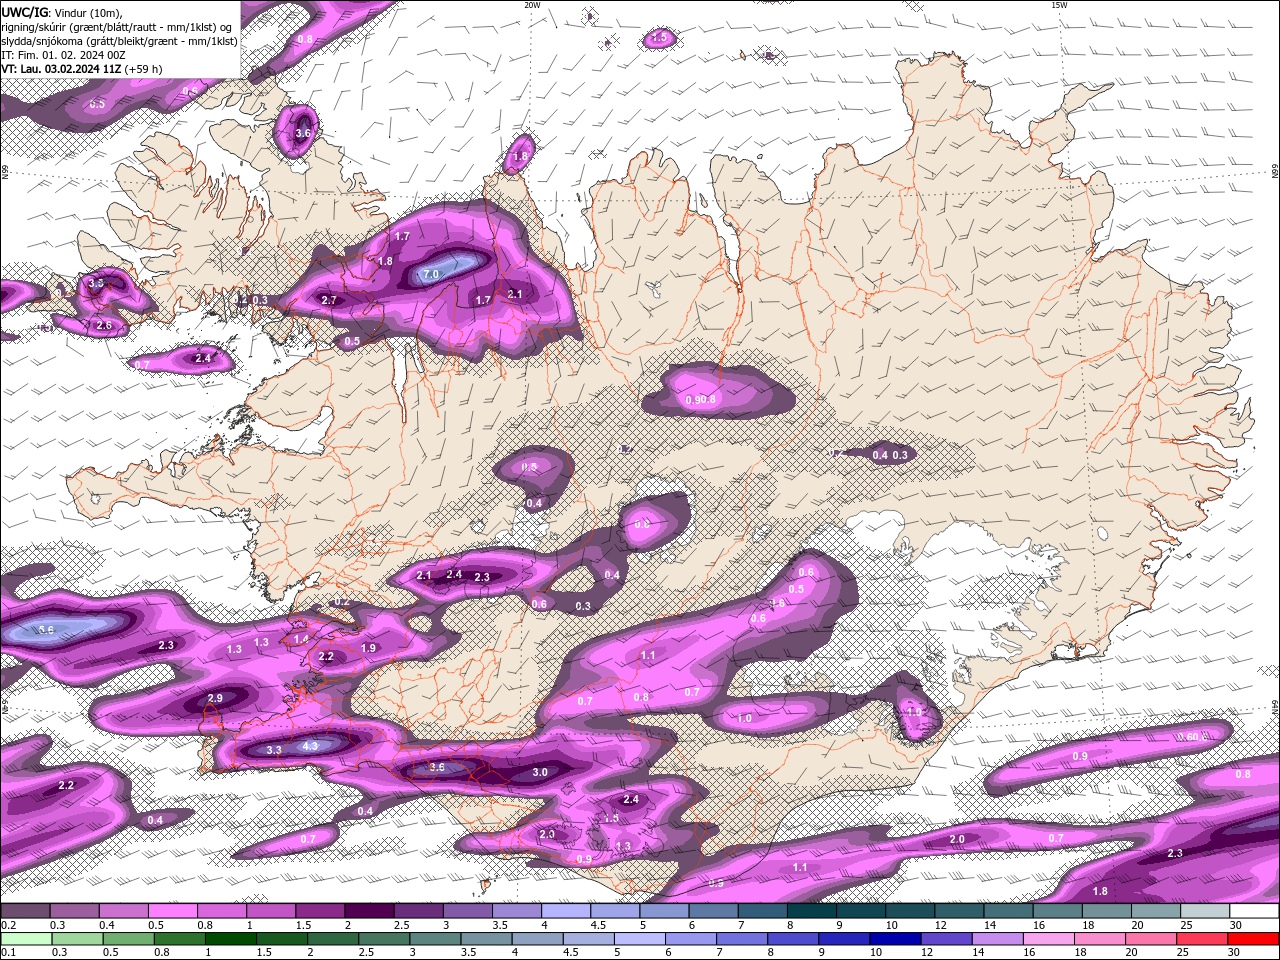1280x960 pixels.
Task: Select the initial time "IT: Fim. 01. 02. 2024 00Z"
Action: pos(63,55)
